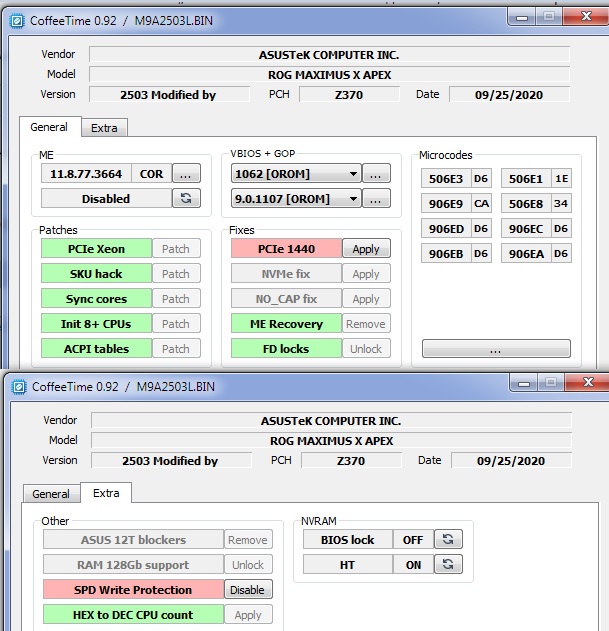
Task: Select Extra tab in bottom window
Action: click(x=106, y=493)
